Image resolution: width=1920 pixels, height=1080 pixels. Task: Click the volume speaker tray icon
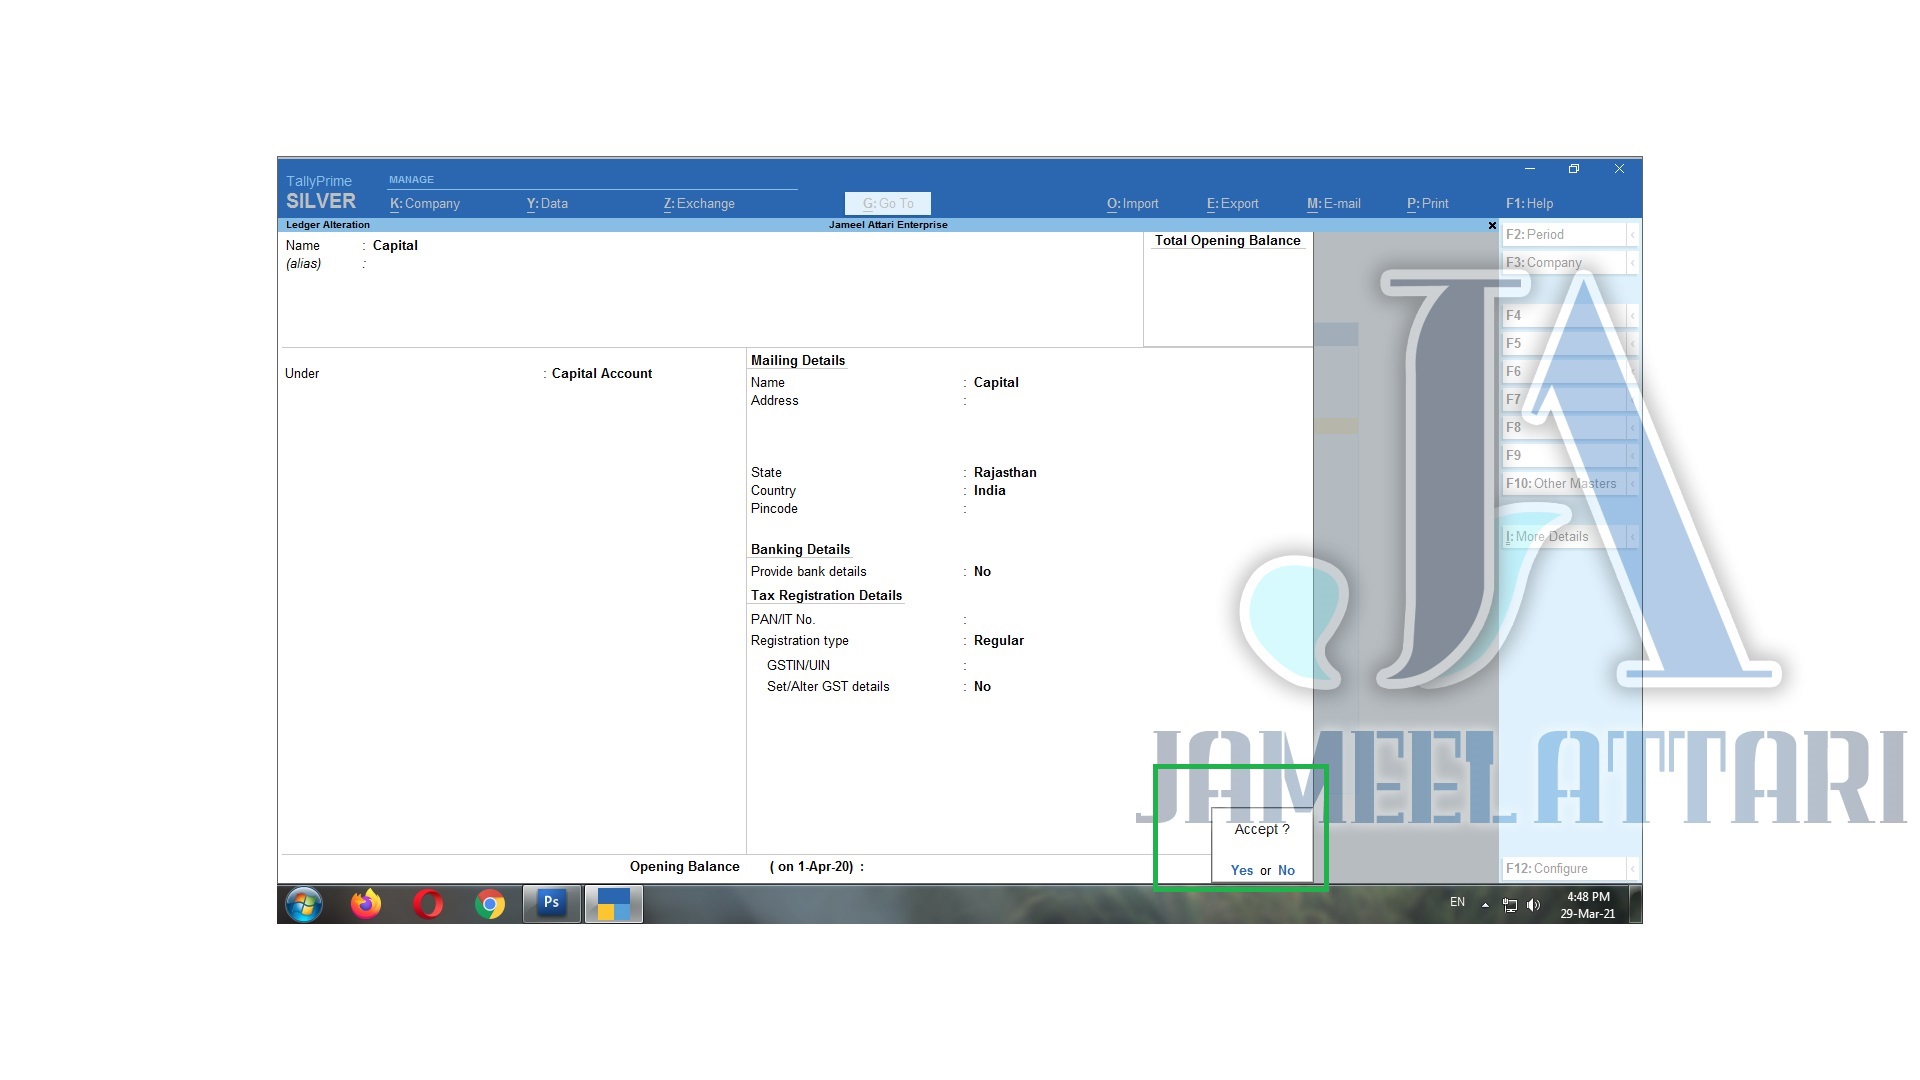pos(1534,905)
